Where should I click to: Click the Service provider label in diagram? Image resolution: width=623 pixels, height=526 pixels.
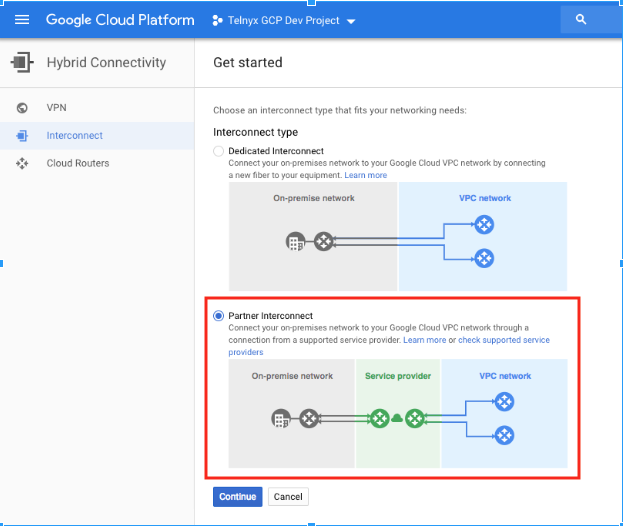(x=398, y=376)
